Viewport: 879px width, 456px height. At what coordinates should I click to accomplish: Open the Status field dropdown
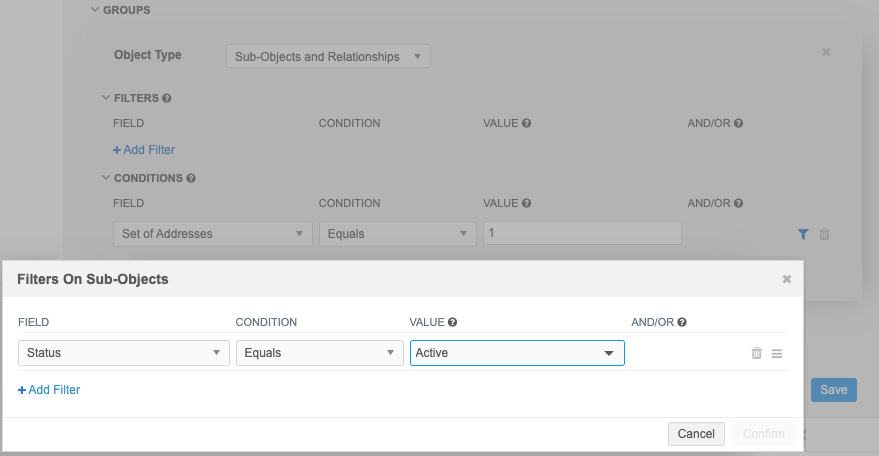point(123,353)
